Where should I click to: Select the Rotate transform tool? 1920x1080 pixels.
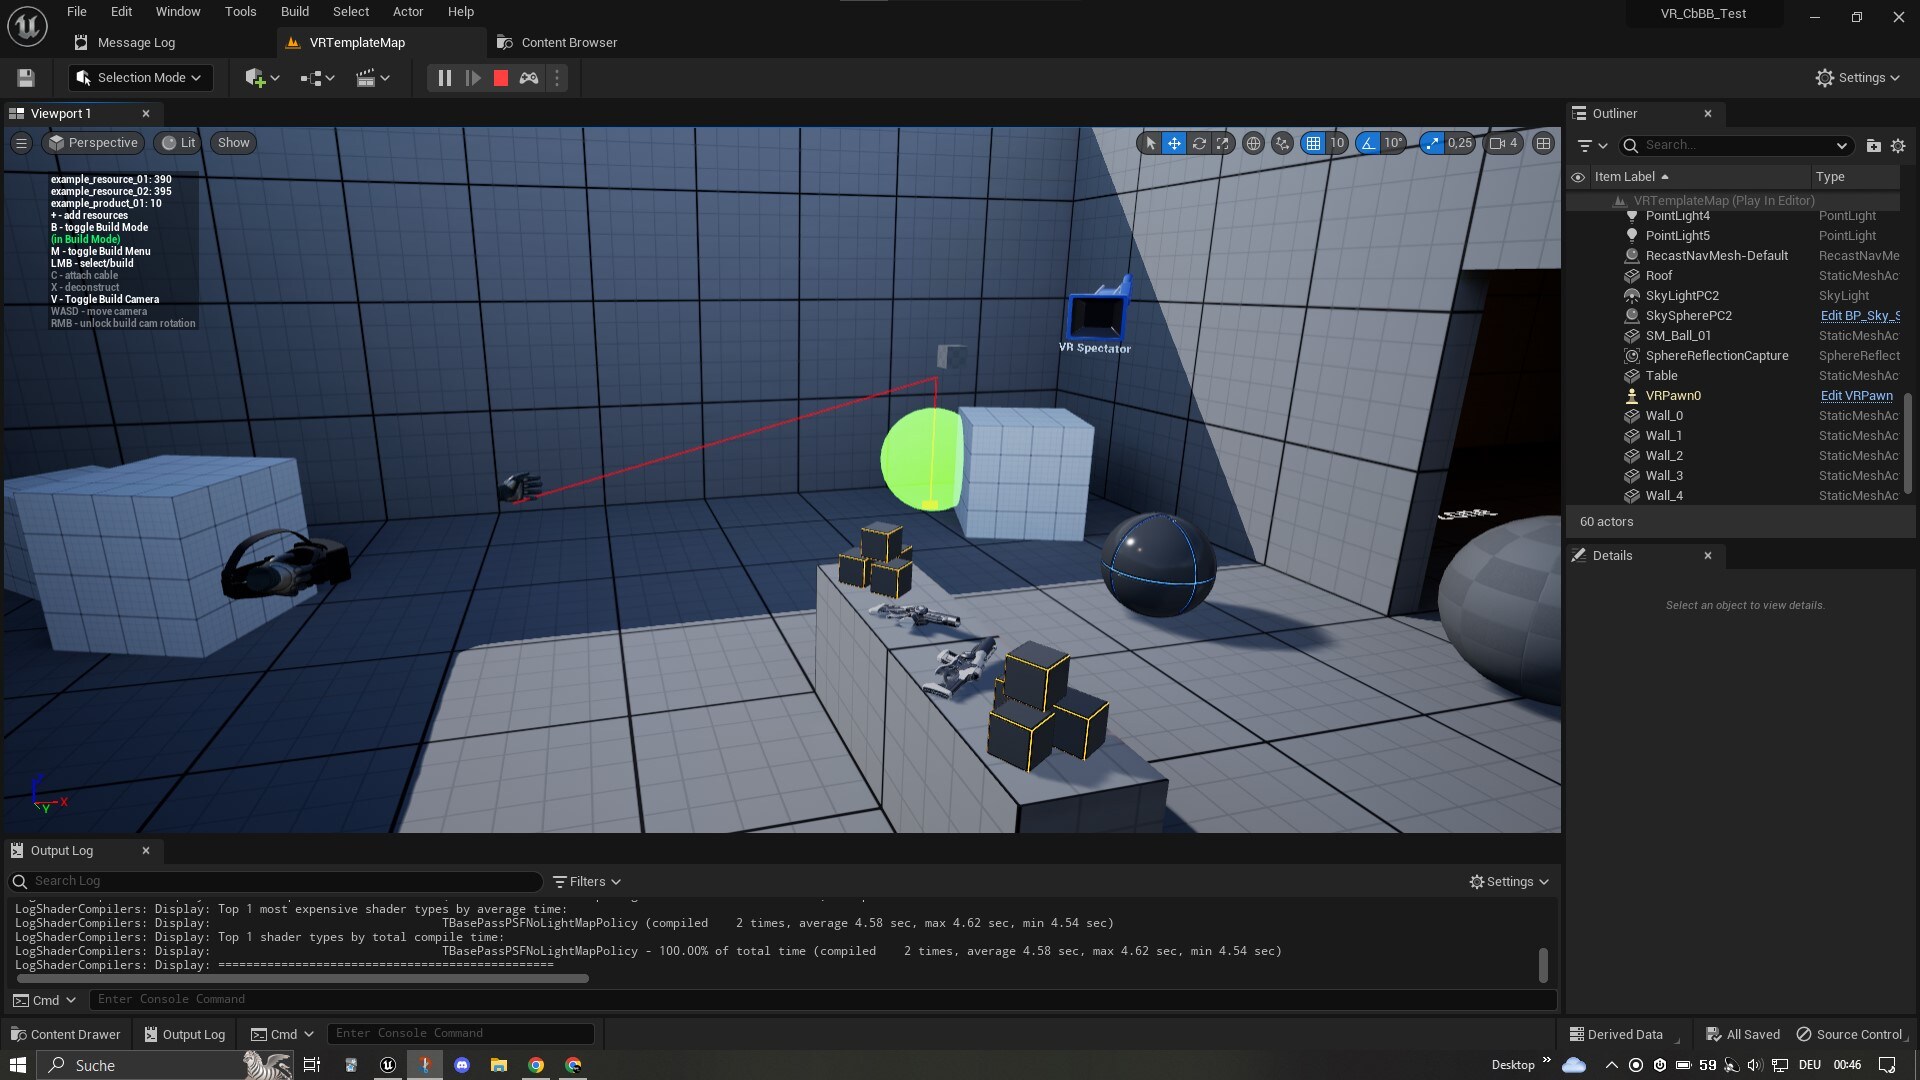1199,143
